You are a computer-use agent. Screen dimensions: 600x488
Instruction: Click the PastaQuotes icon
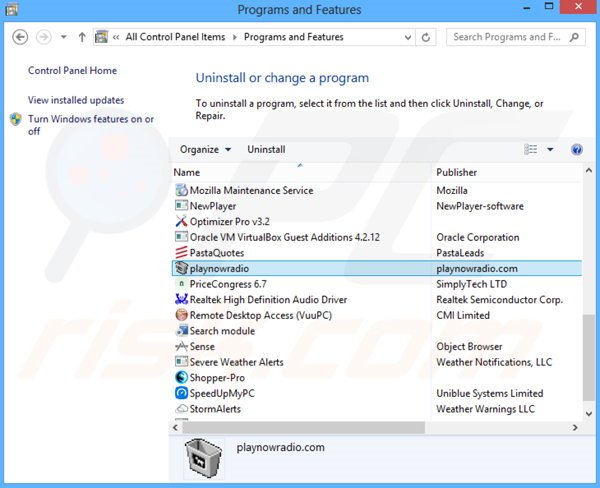click(181, 253)
